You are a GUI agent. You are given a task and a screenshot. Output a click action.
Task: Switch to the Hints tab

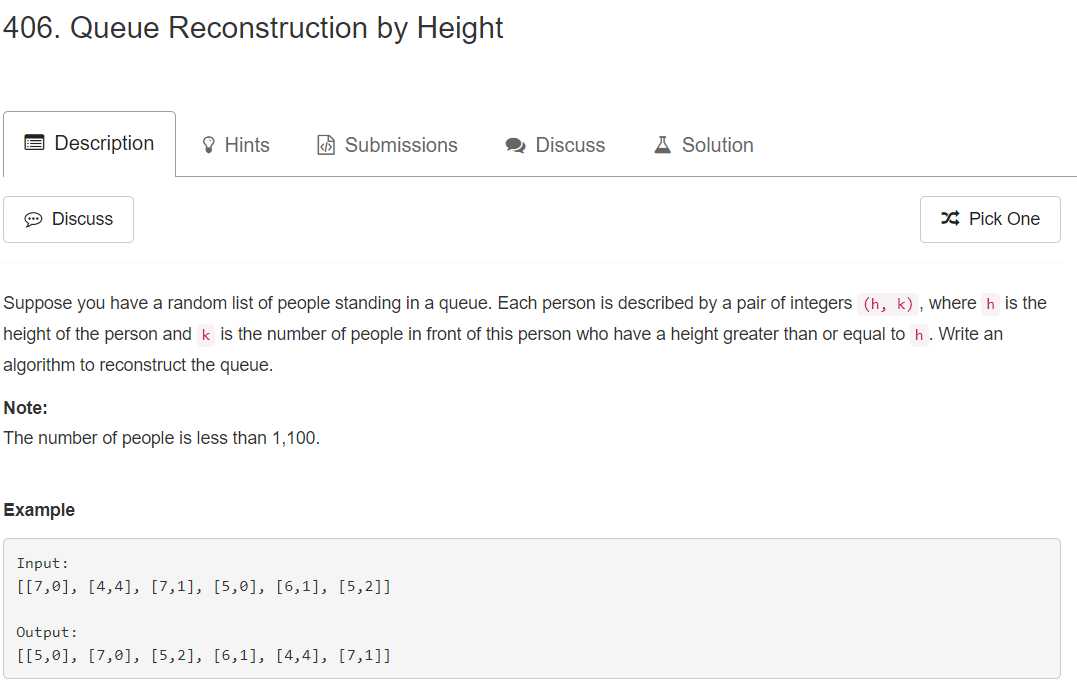coord(236,145)
